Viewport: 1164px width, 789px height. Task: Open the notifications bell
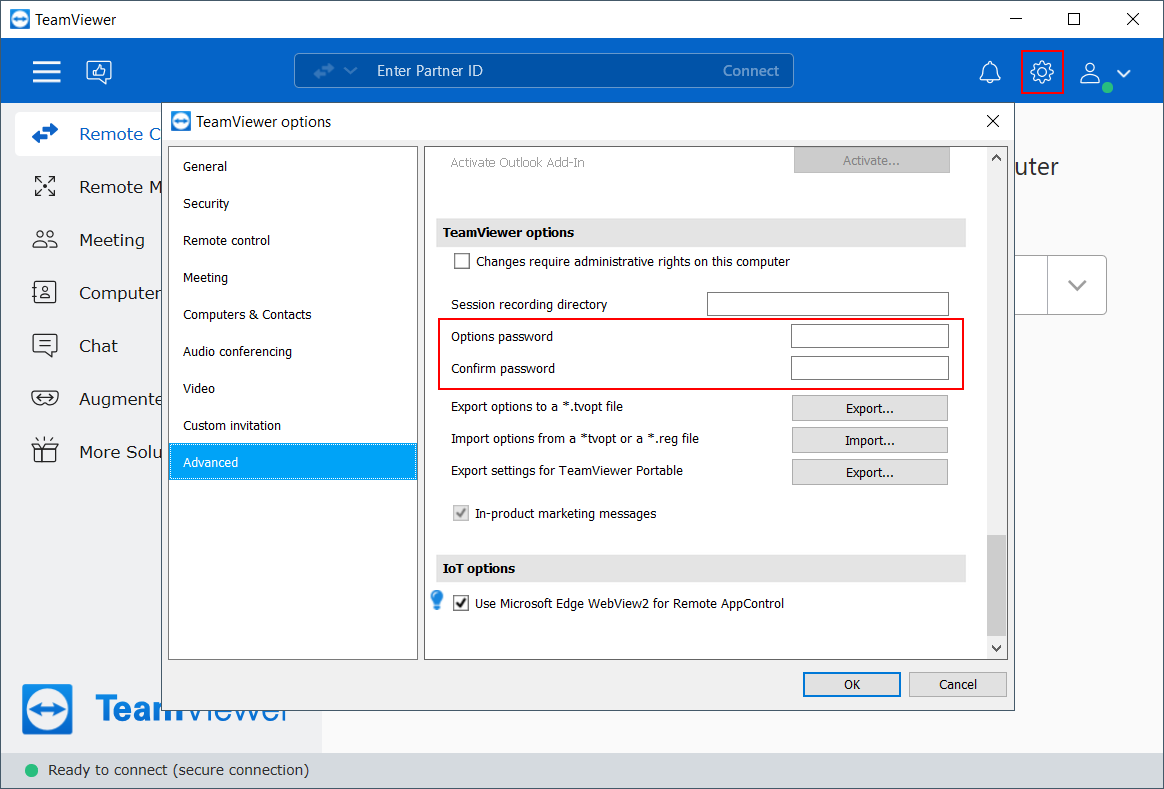pyautogui.click(x=989, y=72)
